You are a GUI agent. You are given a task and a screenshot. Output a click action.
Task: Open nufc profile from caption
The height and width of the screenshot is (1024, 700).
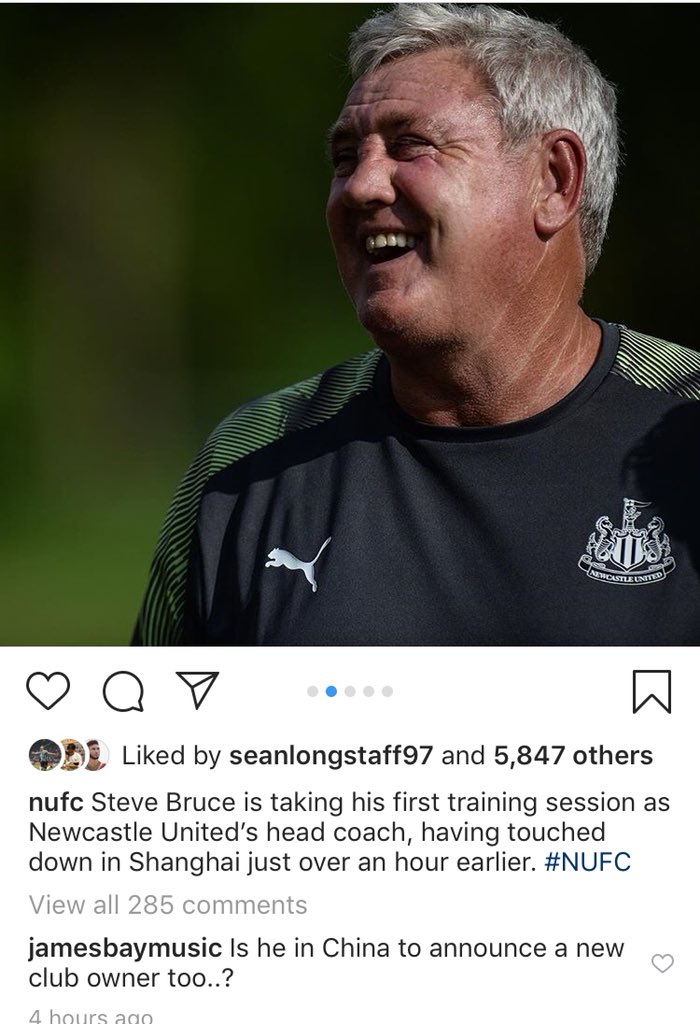click(56, 802)
